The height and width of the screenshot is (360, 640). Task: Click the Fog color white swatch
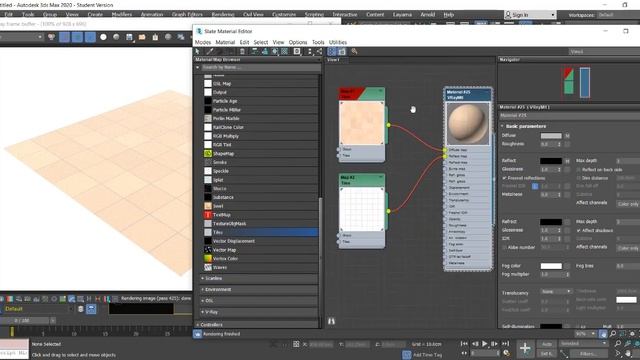coord(551,266)
